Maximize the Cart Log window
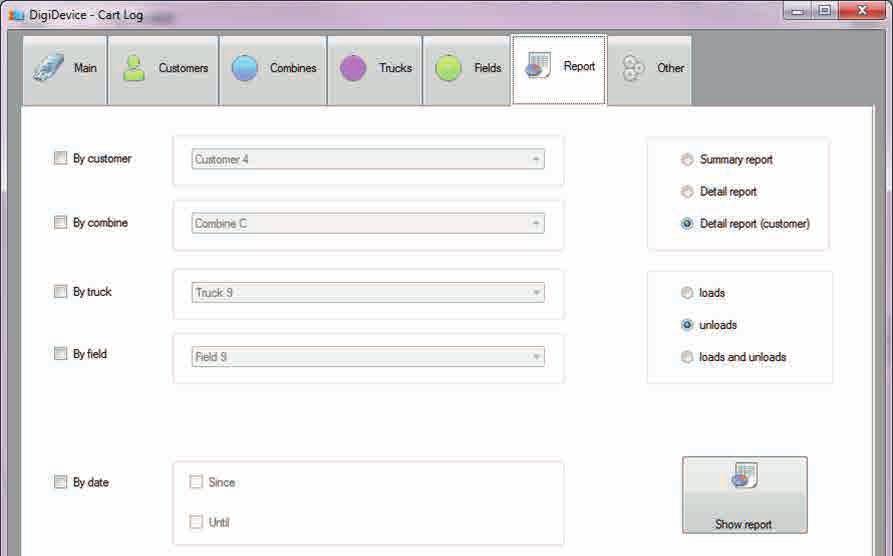 coord(824,11)
